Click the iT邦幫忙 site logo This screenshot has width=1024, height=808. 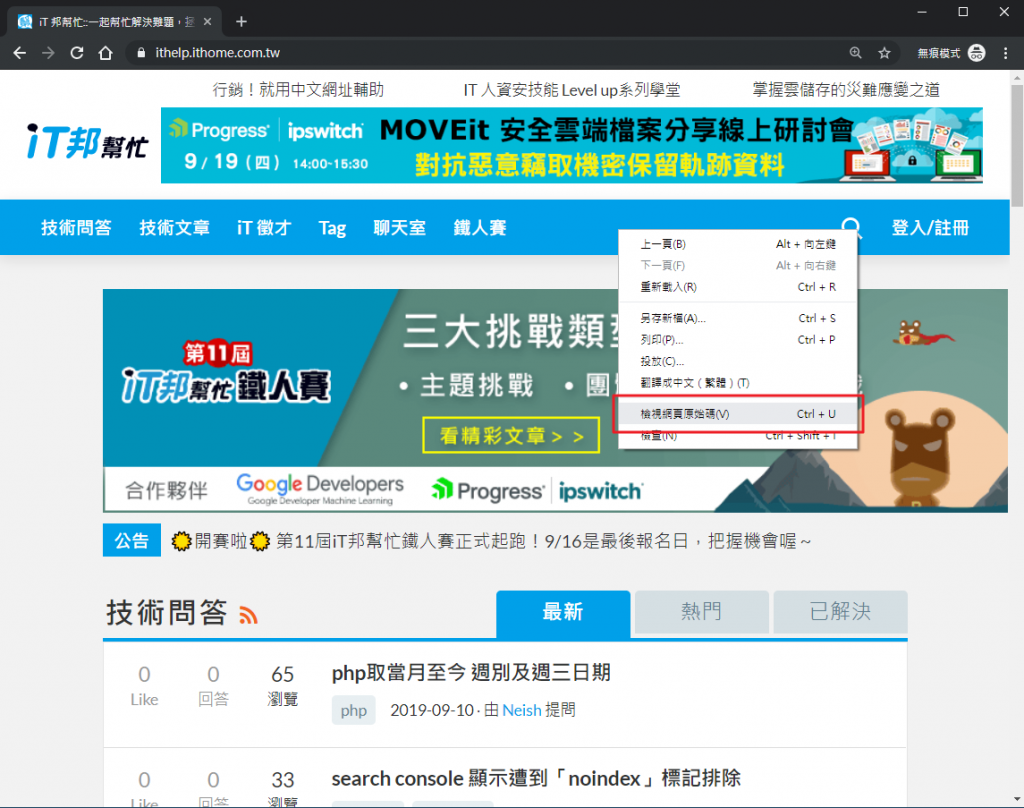pos(88,141)
